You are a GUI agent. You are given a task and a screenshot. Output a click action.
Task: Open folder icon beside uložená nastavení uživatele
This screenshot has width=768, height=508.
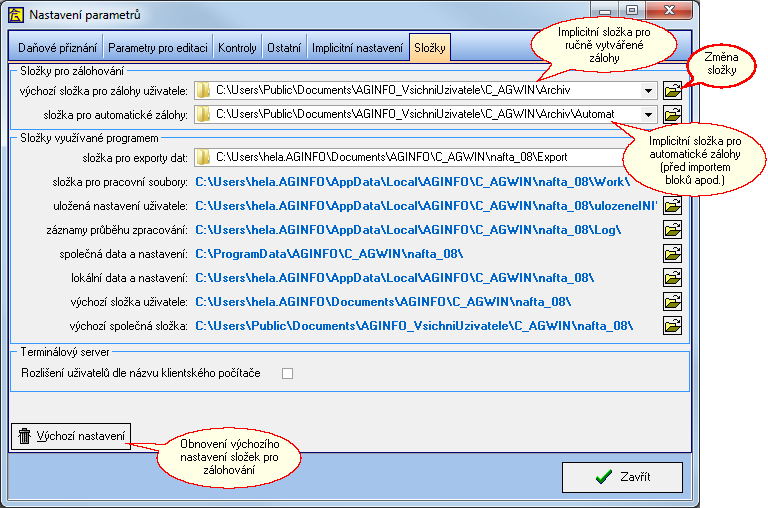(672, 206)
